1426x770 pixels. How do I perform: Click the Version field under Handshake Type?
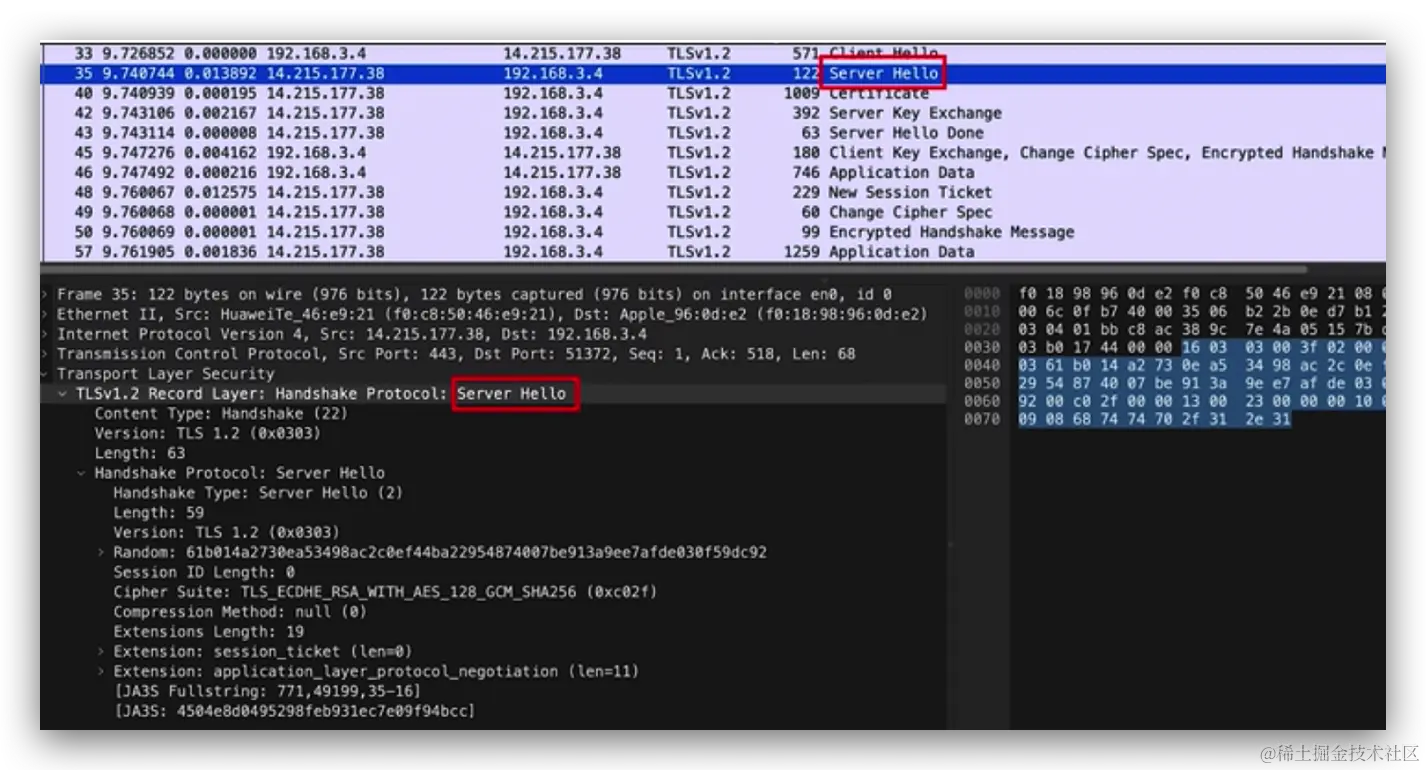click(226, 532)
